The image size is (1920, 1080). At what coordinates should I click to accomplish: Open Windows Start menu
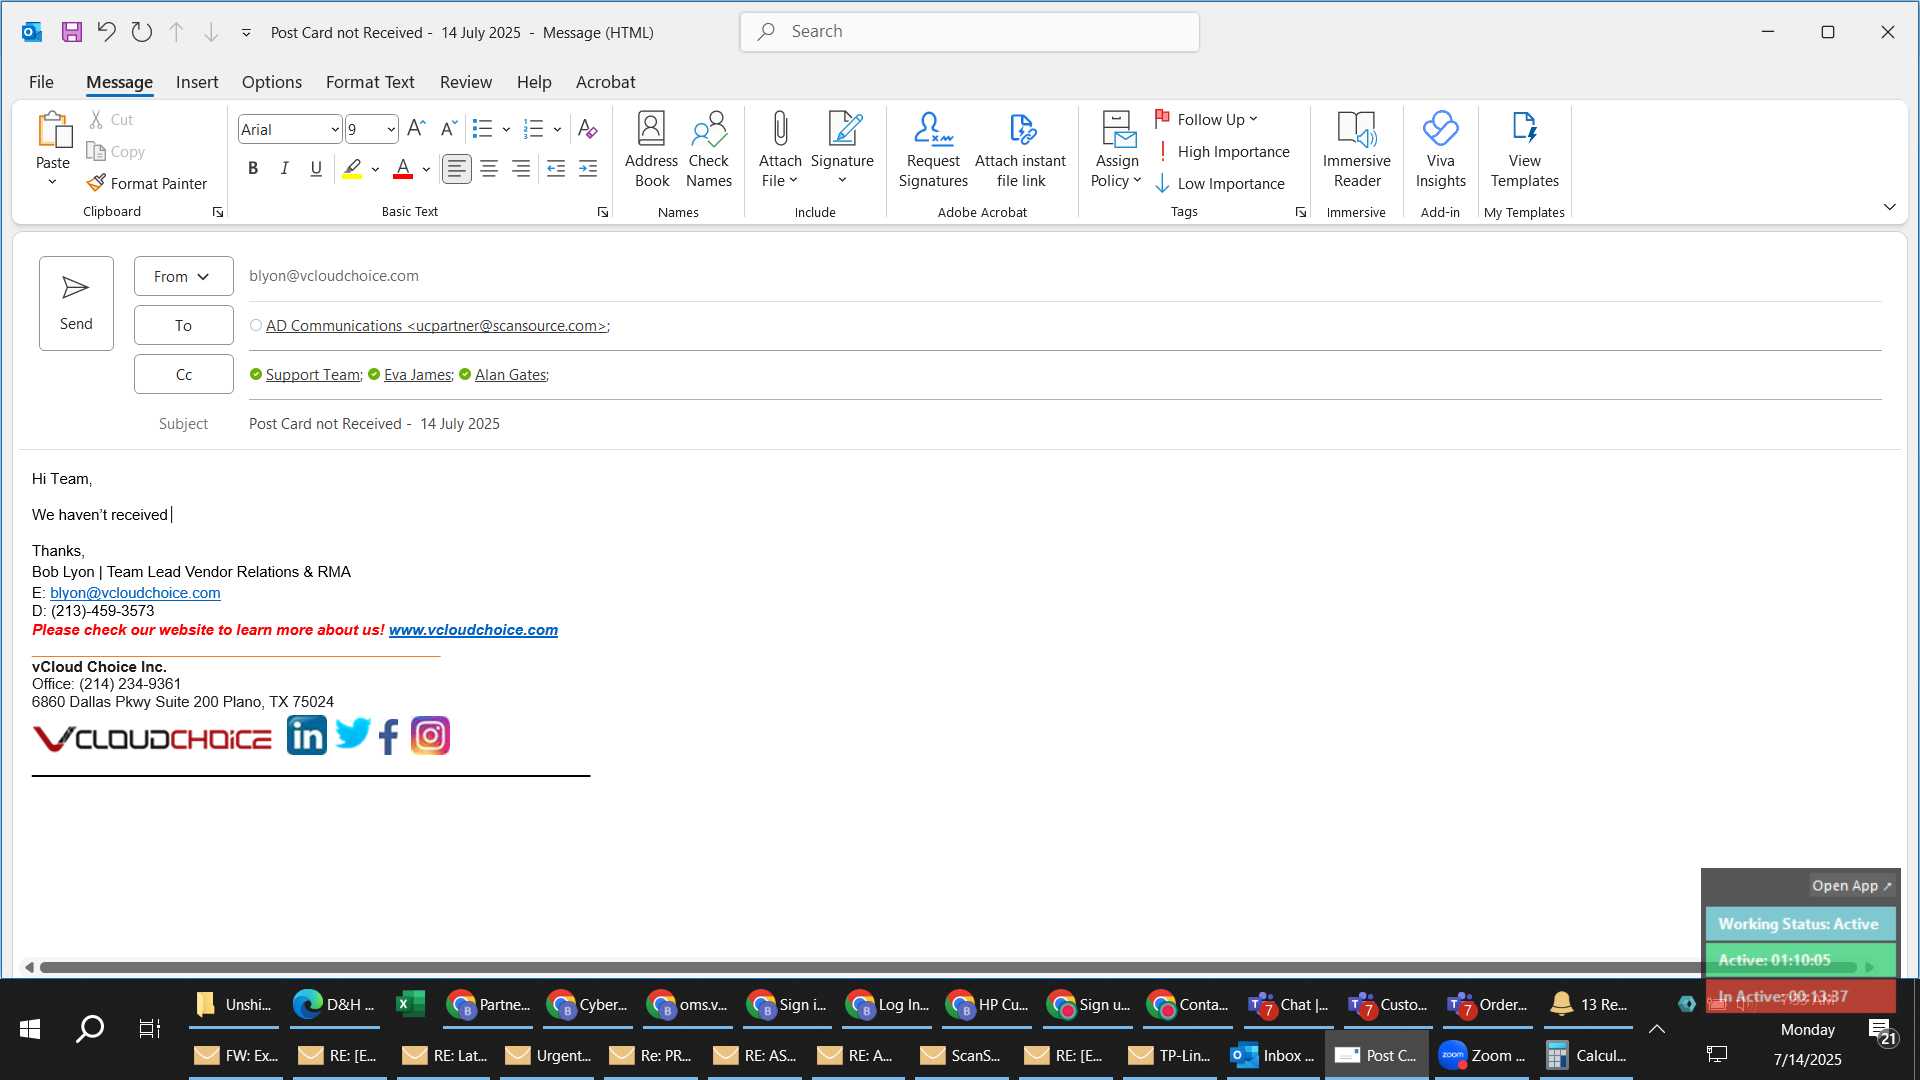click(30, 1029)
